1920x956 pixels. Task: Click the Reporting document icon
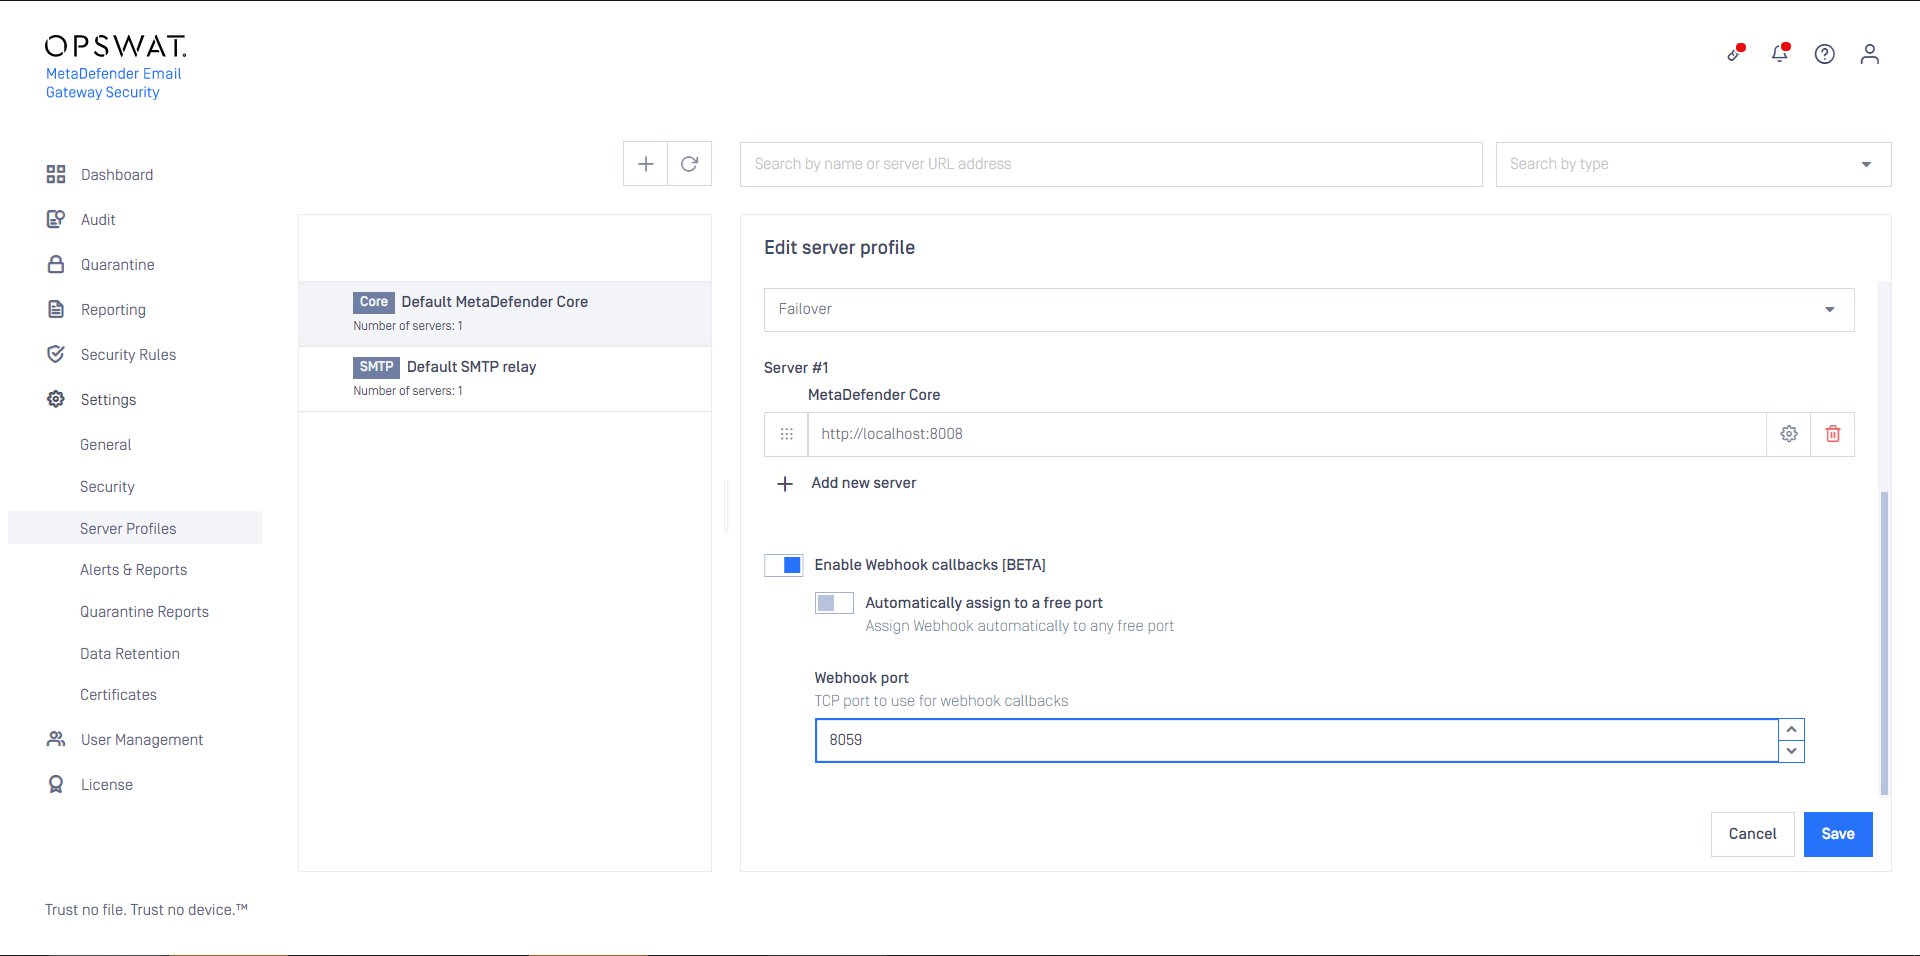pos(56,309)
